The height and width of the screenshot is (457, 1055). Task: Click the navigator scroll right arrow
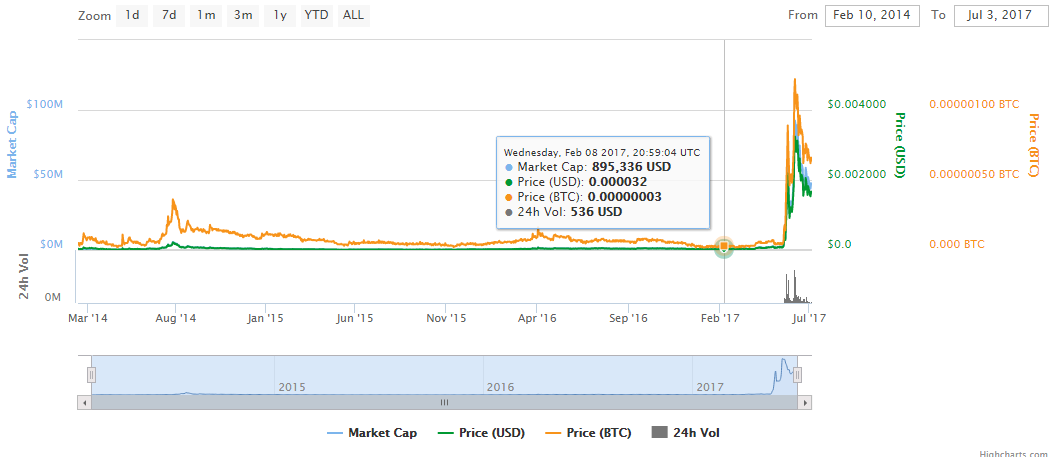805,402
